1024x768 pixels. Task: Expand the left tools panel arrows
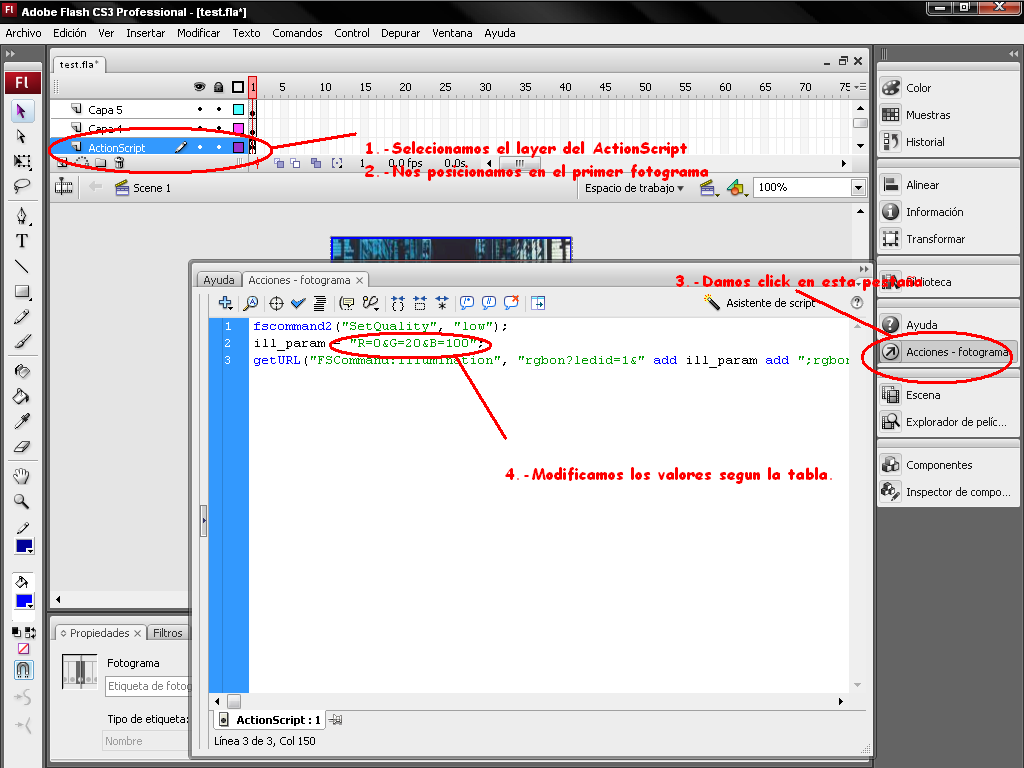pos(10,54)
